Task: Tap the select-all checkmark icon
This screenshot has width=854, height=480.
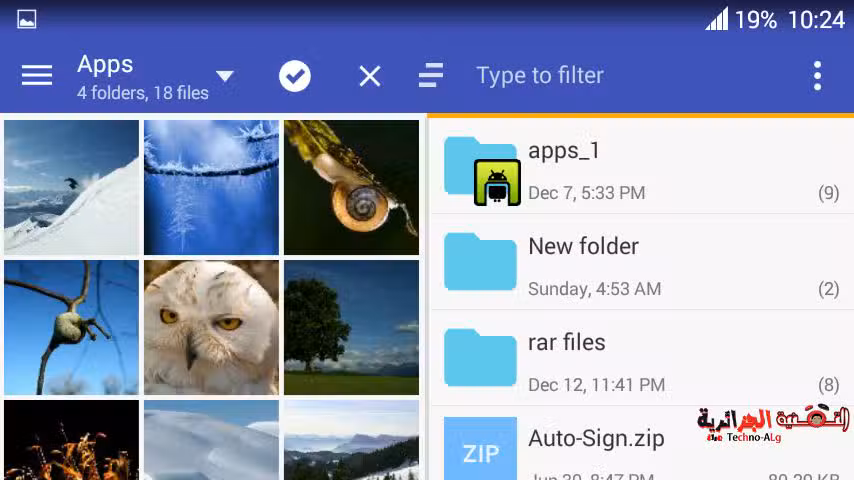Action: [295, 76]
